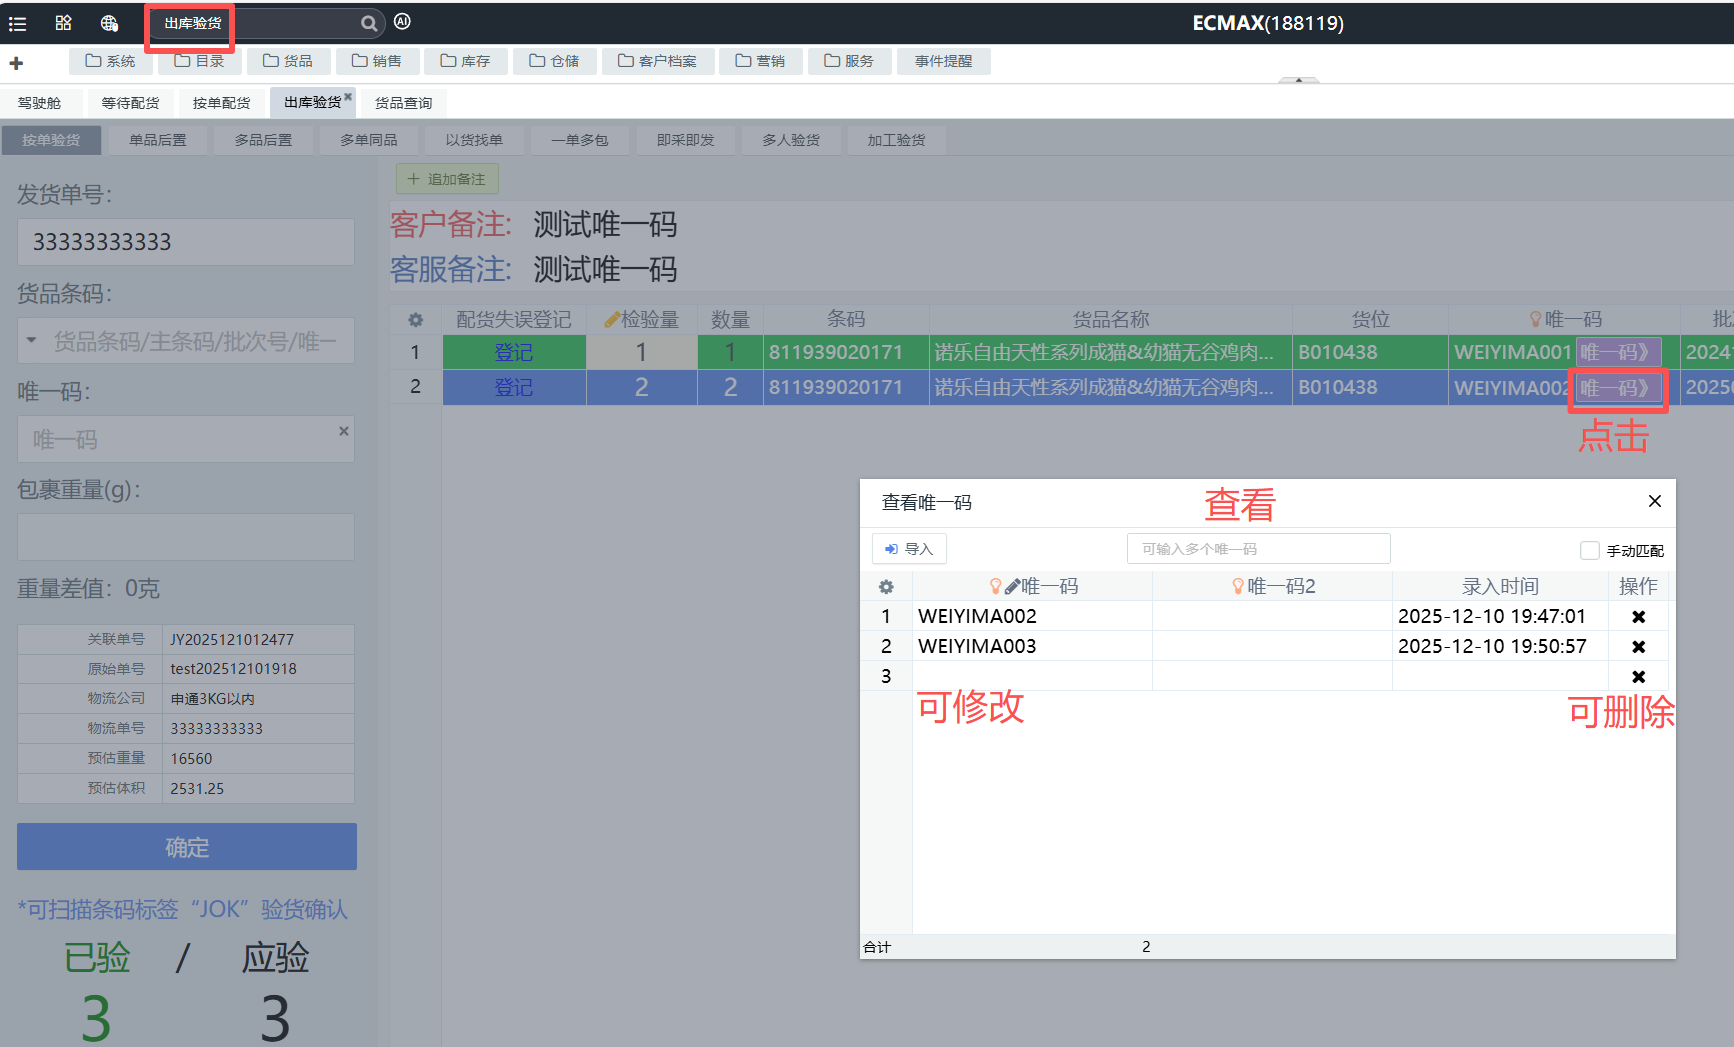Sort by 录入时间 column header
This screenshot has height=1047, width=1734.
[1500, 587]
